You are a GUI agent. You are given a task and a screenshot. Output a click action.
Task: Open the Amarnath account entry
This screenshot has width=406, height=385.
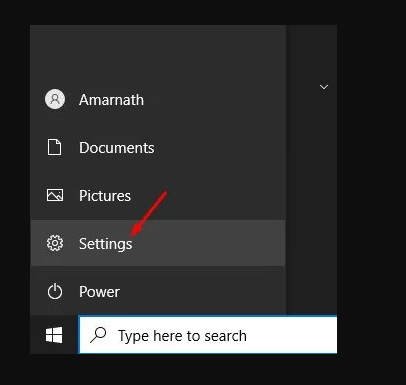pyautogui.click(x=158, y=99)
